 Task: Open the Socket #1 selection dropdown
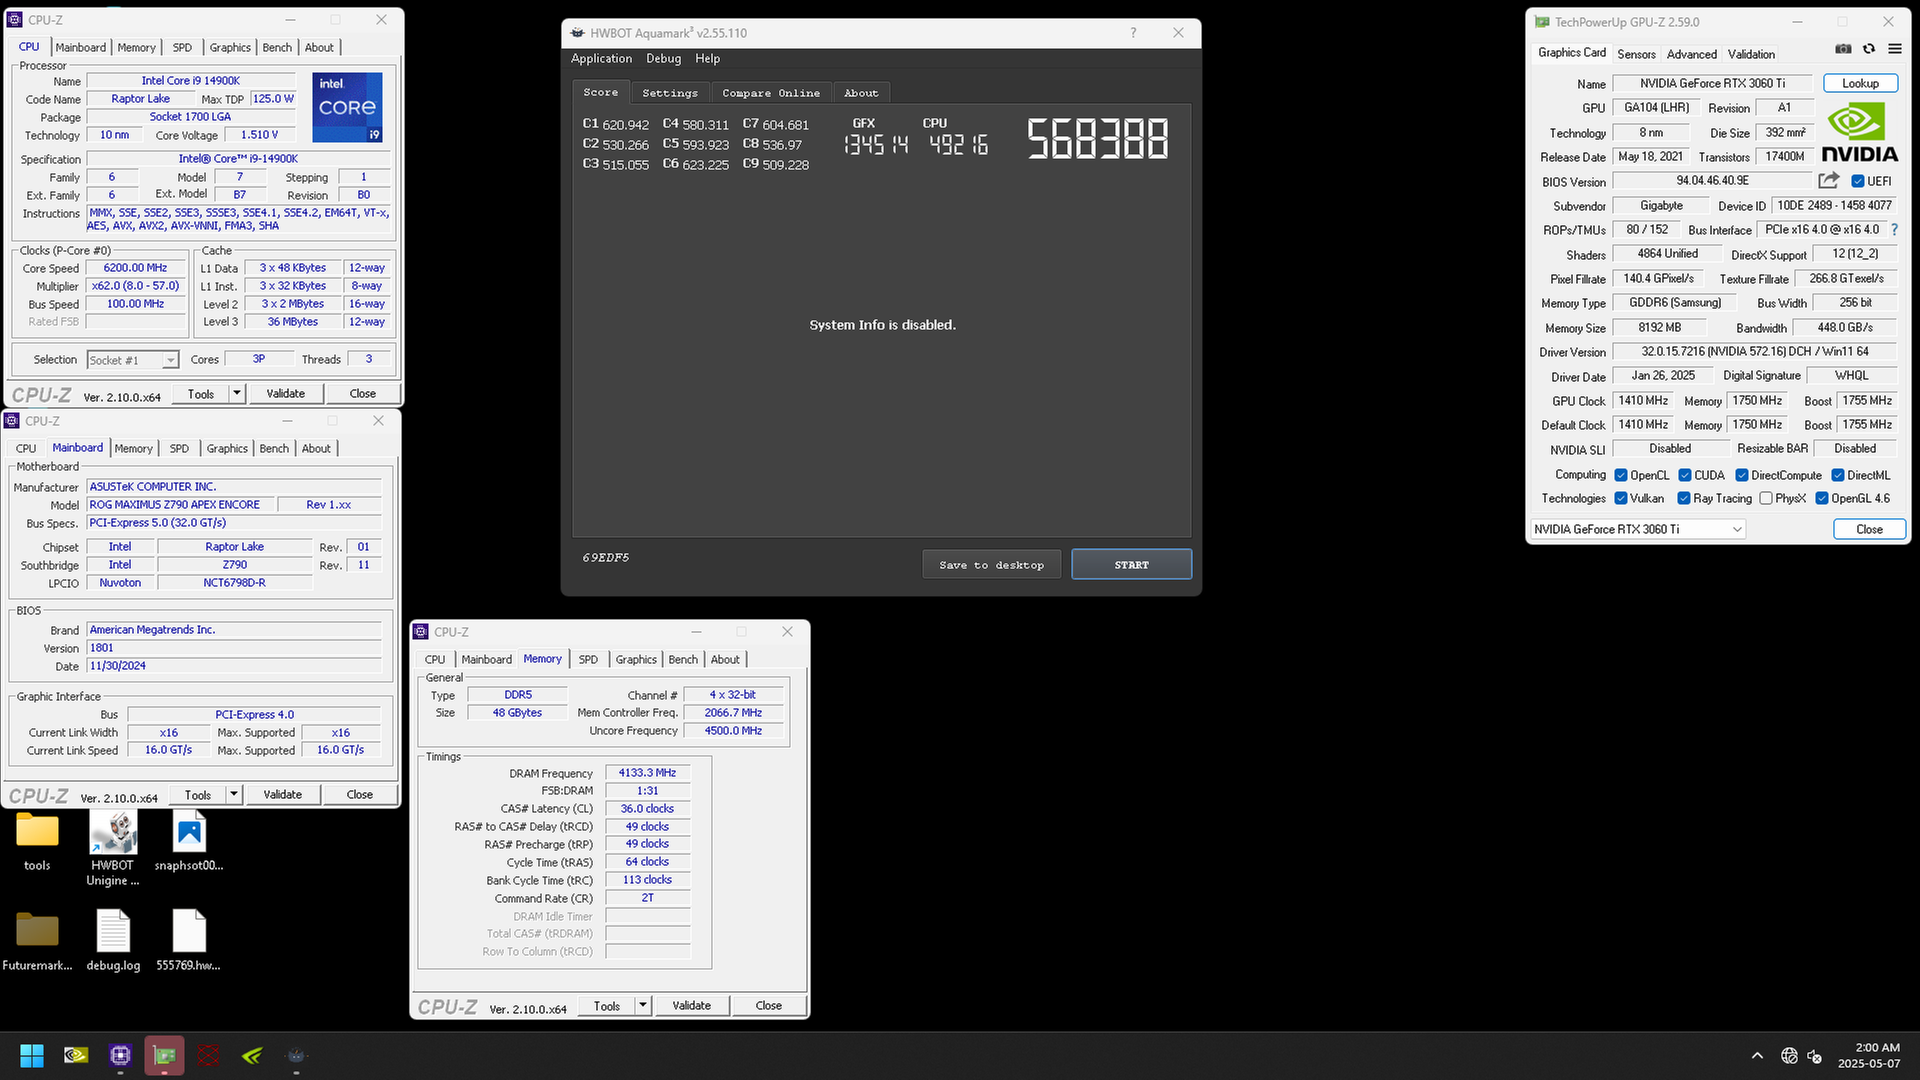coord(132,360)
